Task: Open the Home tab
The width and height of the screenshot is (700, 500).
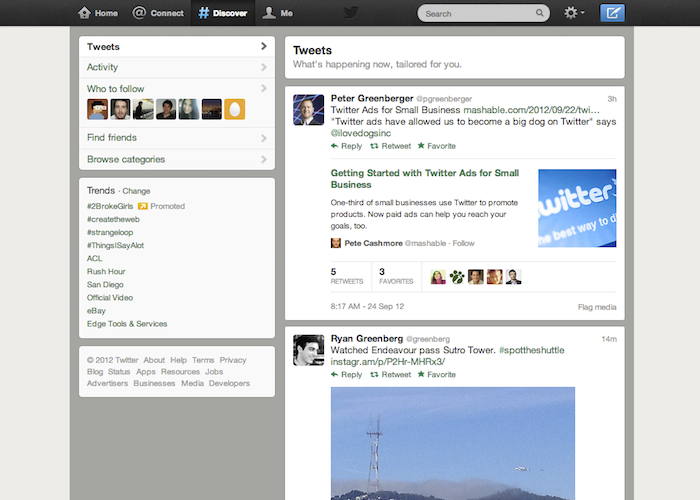Action: 98,13
